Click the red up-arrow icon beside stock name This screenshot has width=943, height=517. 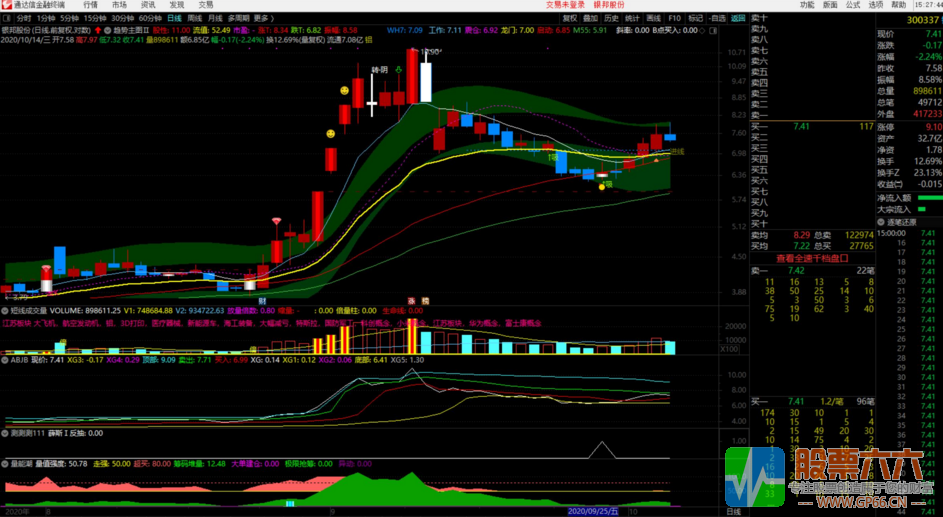[x=97, y=29]
